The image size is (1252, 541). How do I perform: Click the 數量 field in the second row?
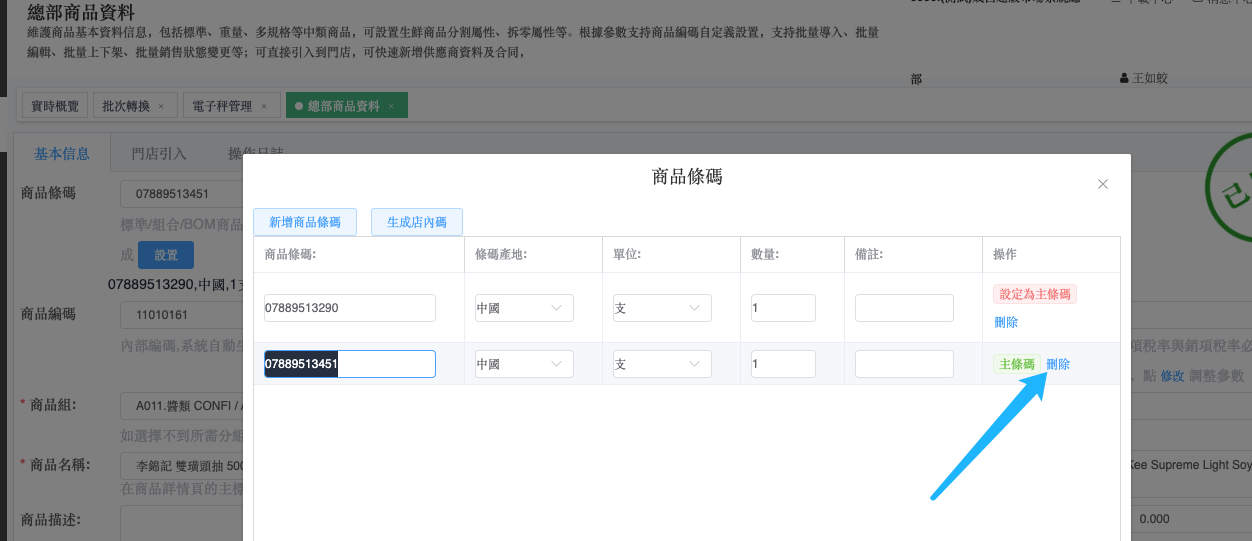(783, 364)
